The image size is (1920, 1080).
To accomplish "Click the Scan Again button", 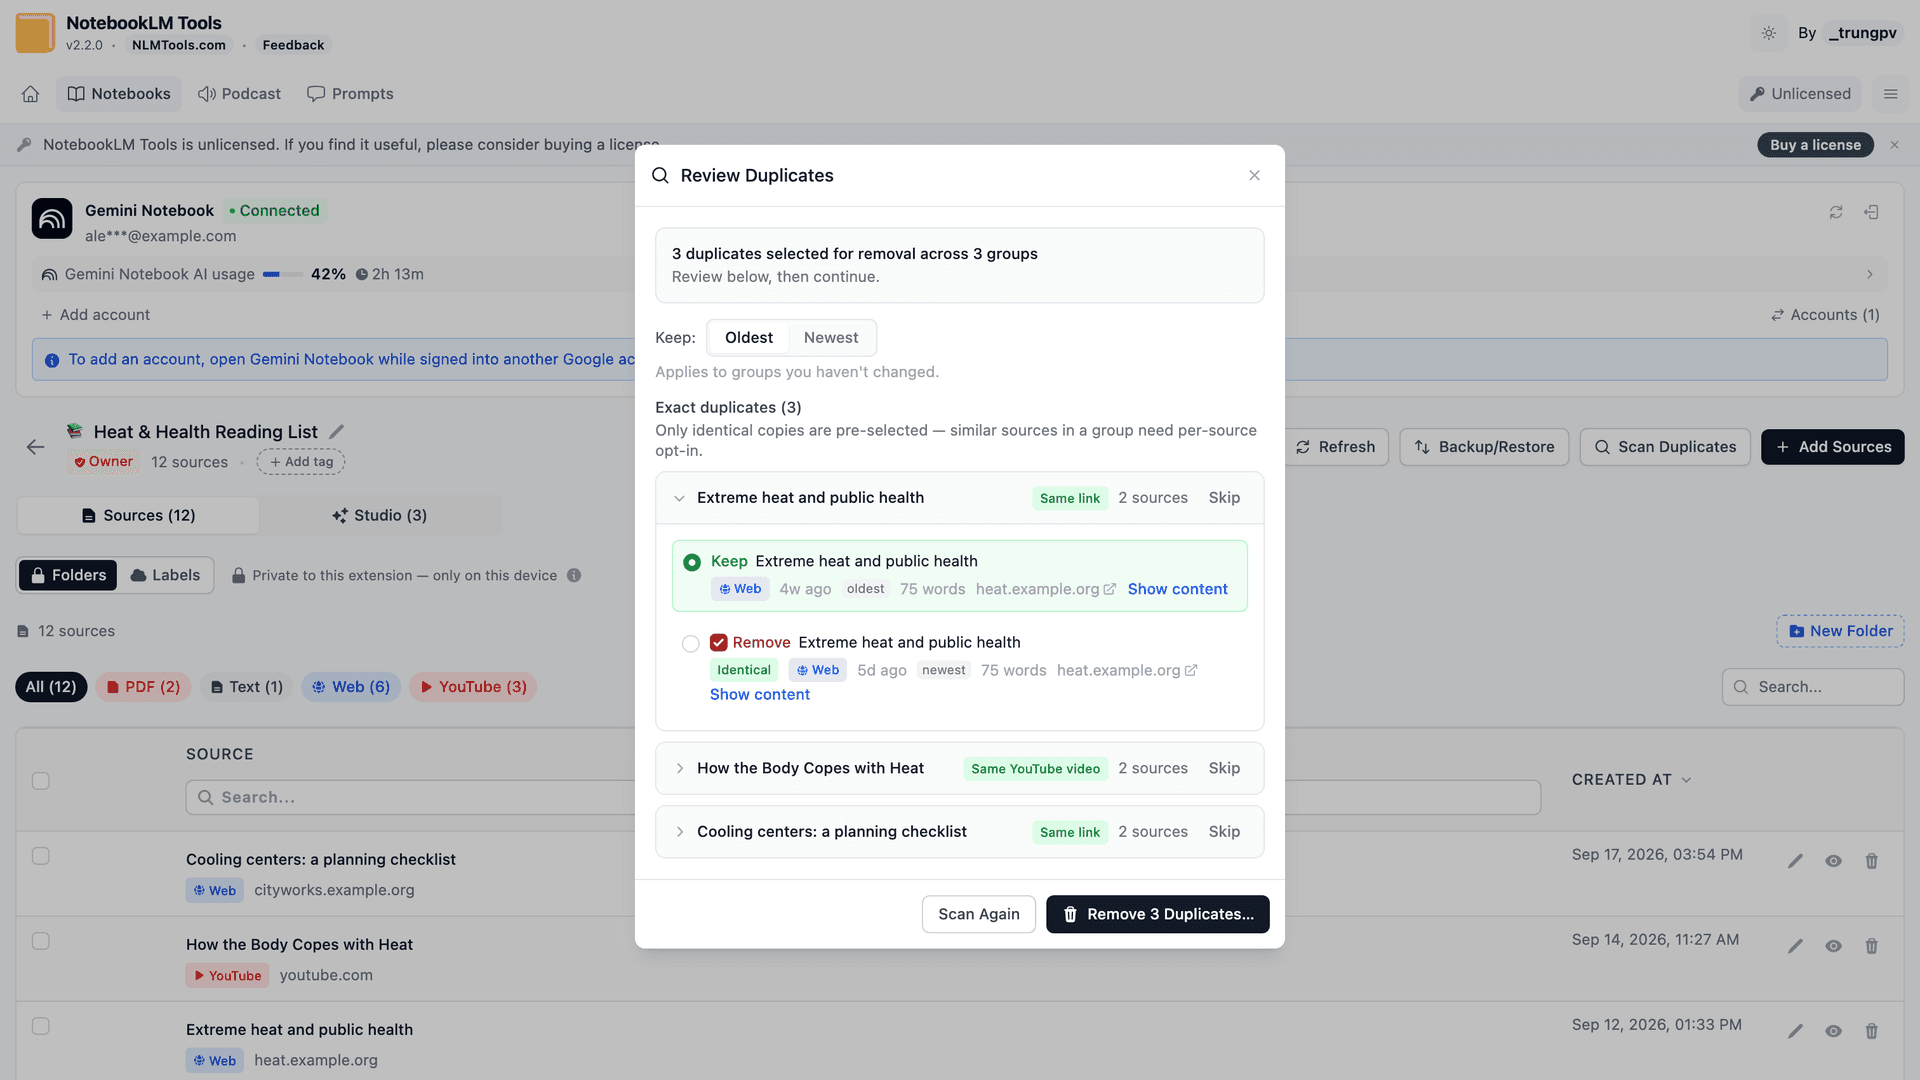I will point(979,915).
